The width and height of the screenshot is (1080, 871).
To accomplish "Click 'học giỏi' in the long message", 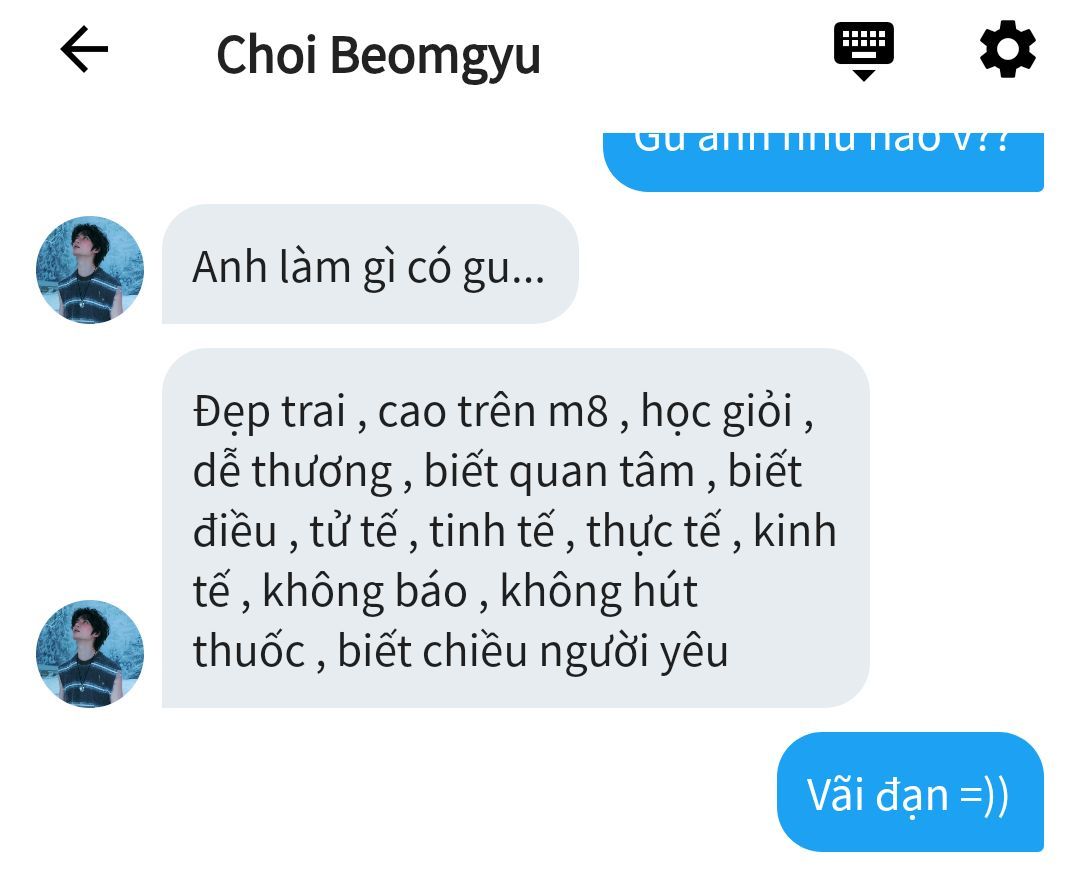I will pyautogui.click(x=716, y=412).
